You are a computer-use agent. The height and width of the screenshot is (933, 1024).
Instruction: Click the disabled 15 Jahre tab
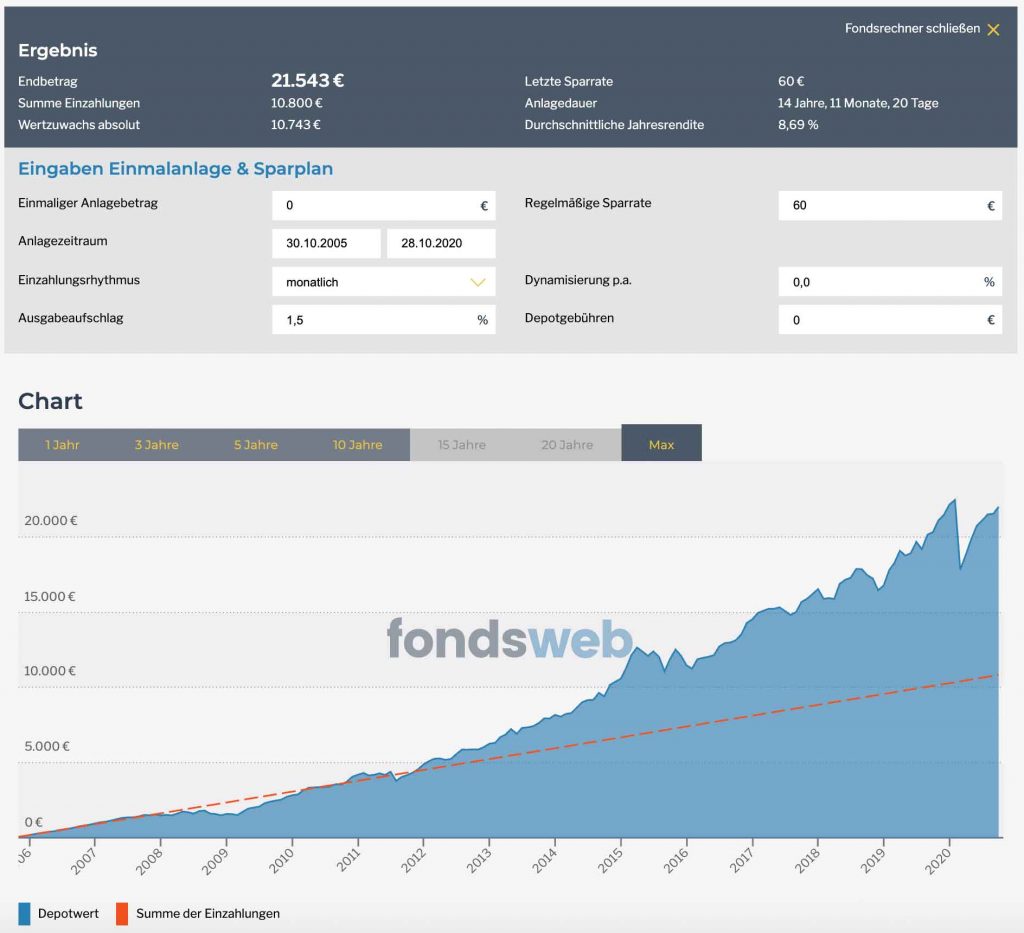click(462, 445)
